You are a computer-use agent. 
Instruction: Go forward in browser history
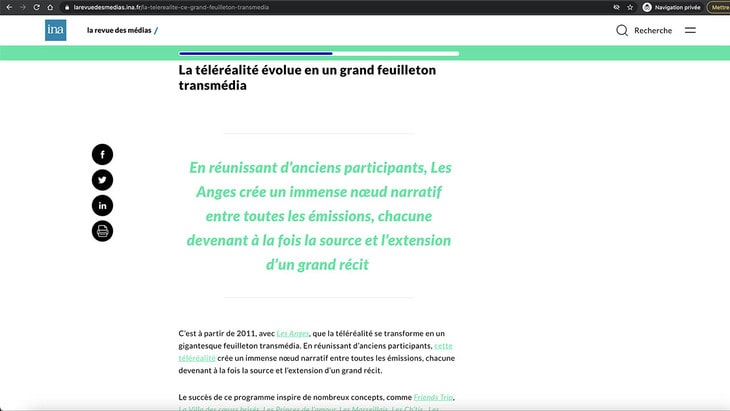pos(22,7)
